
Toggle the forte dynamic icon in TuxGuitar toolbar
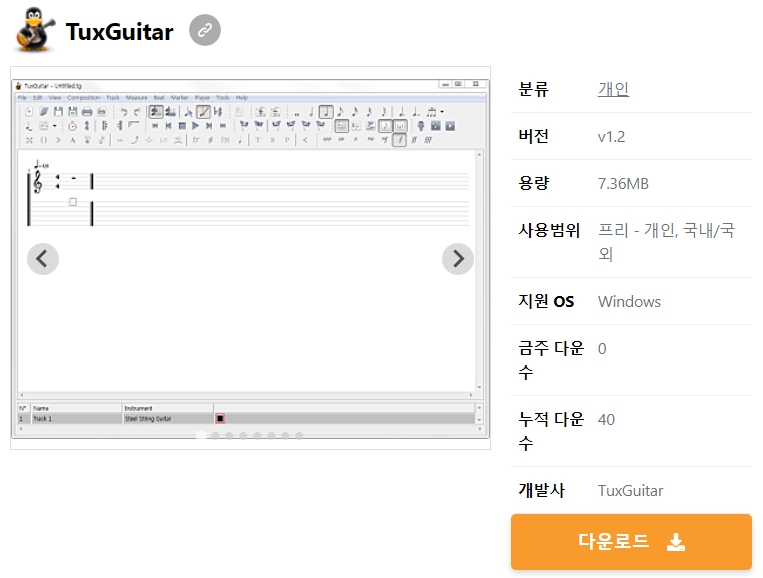click(x=400, y=140)
